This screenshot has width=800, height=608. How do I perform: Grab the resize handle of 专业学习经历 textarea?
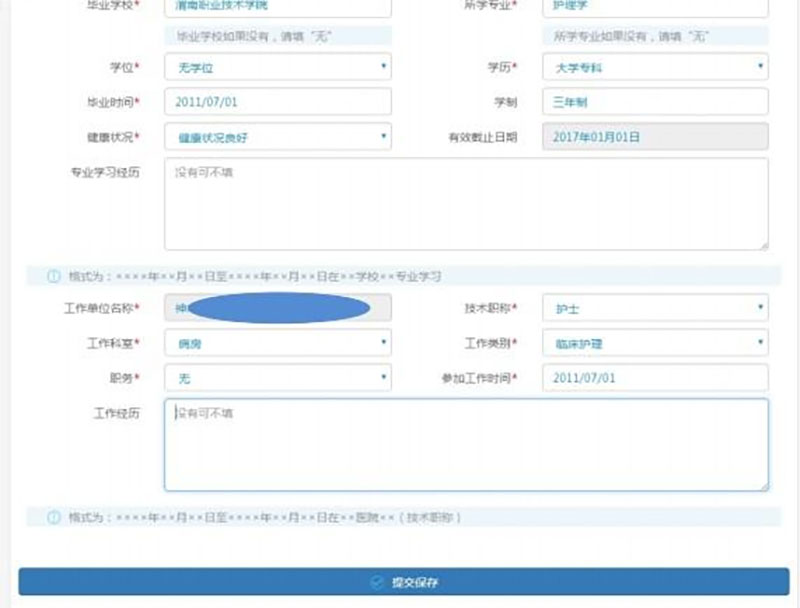pos(763,244)
